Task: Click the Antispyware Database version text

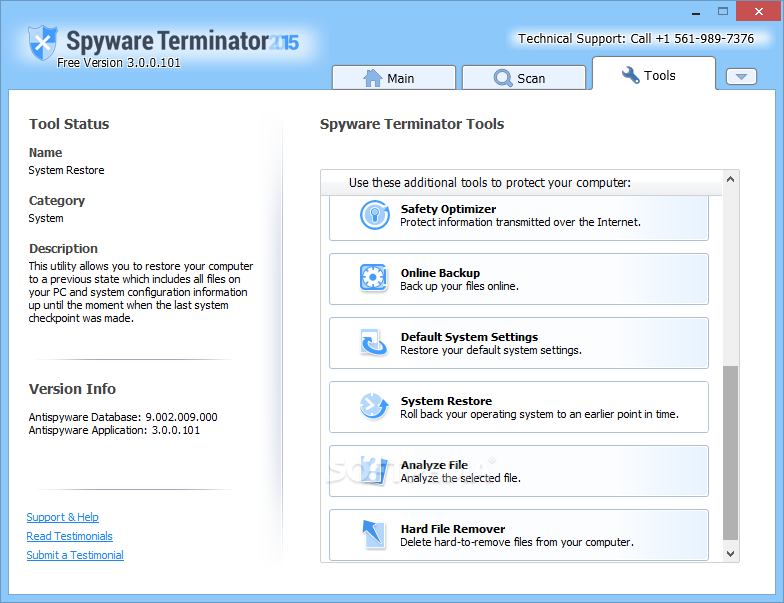Action: point(123,417)
